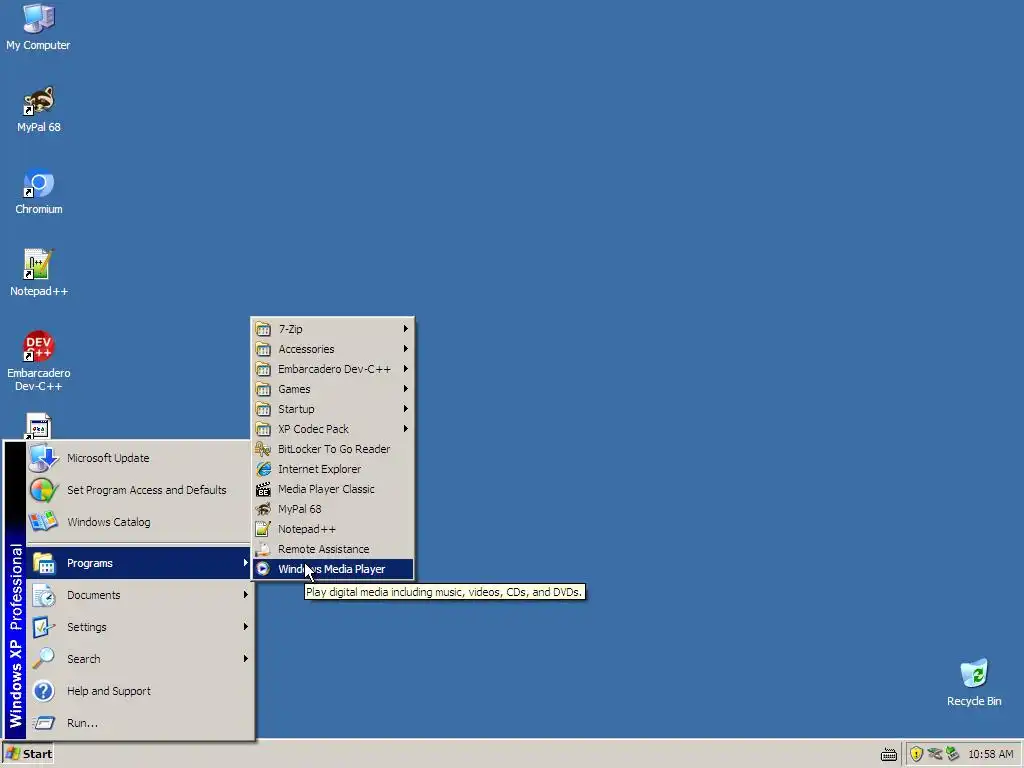Expand the Startup program folder
The image size is (1024, 768).
point(333,409)
